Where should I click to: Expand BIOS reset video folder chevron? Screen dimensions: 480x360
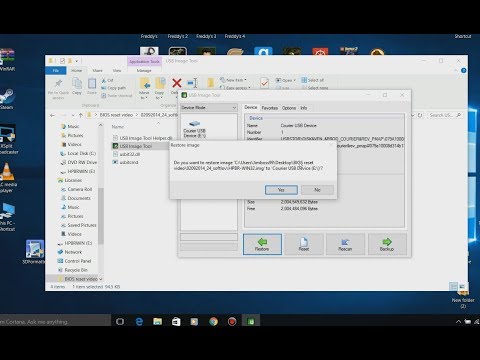101,279
